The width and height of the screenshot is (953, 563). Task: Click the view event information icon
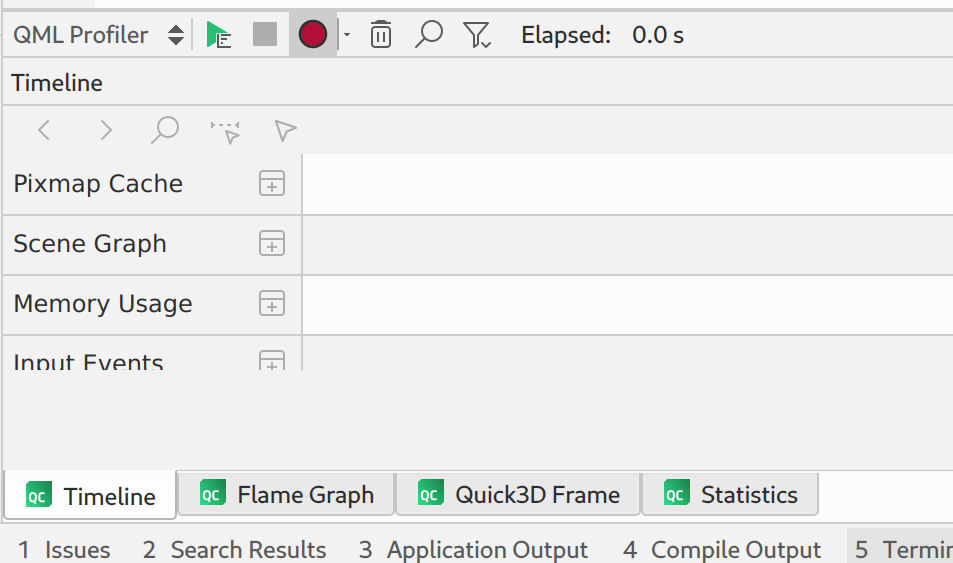click(x=286, y=130)
